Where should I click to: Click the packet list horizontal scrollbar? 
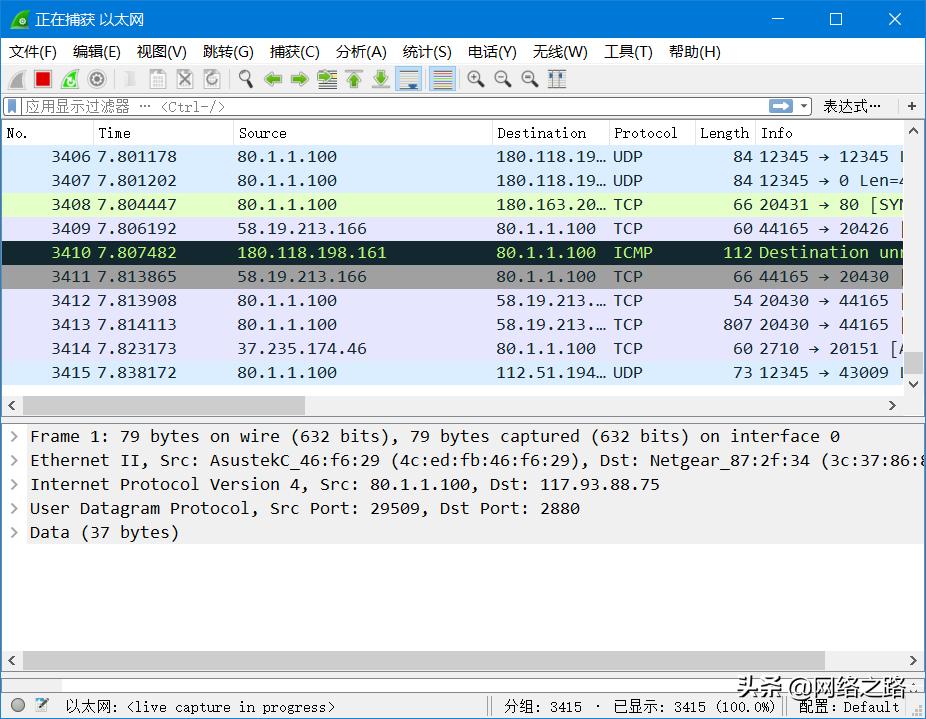164,405
